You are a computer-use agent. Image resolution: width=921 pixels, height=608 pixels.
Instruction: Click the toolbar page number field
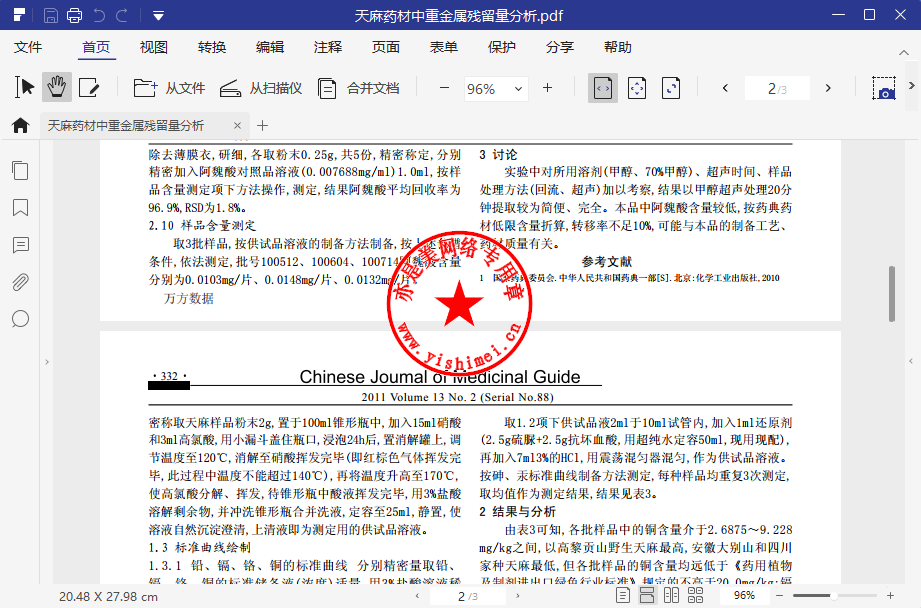click(x=777, y=89)
